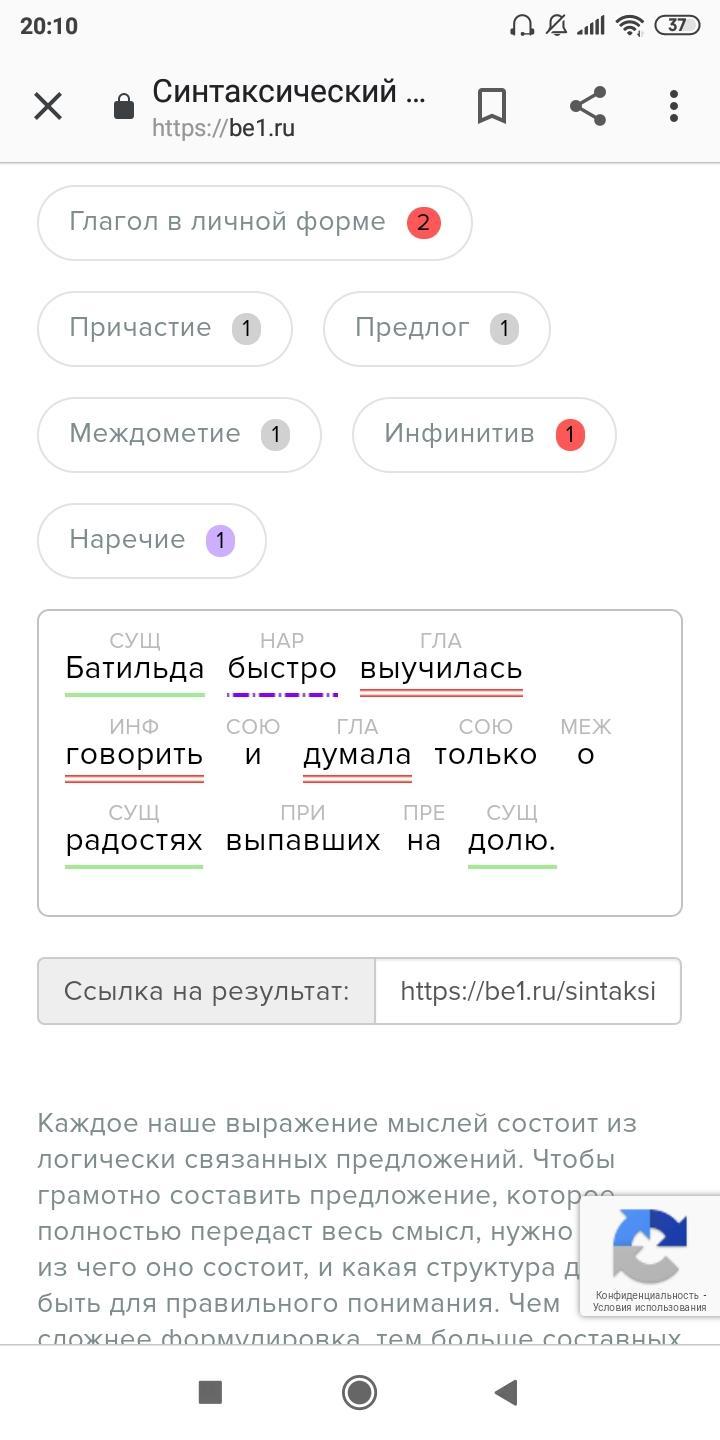Close the browser custom tab
The height and width of the screenshot is (1440, 720).
(x=48, y=106)
